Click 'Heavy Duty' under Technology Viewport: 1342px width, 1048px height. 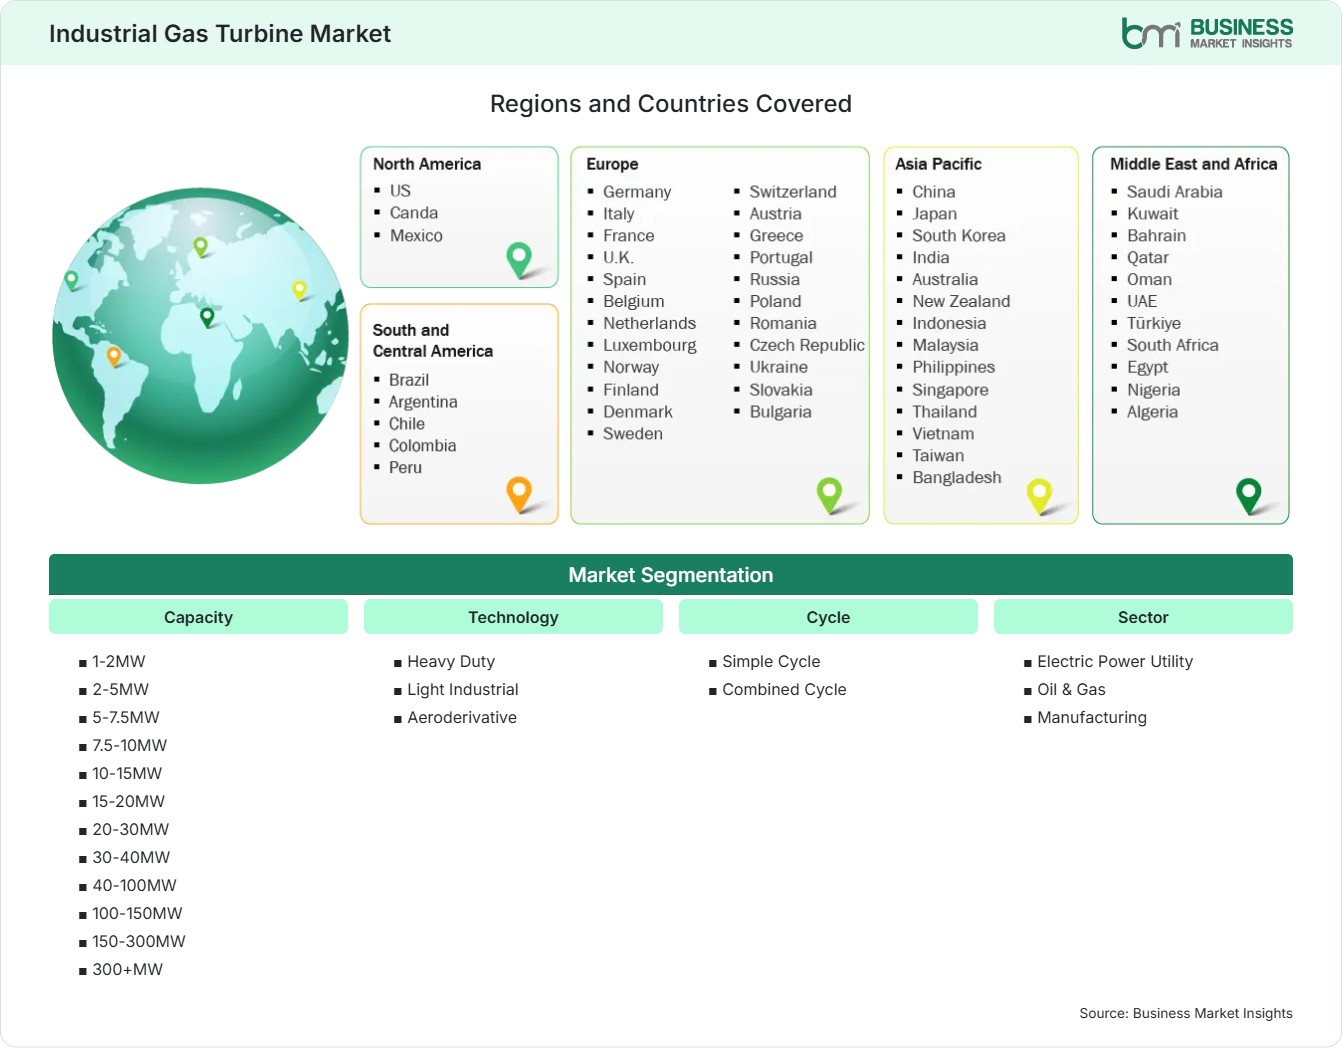pyautogui.click(x=451, y=662)
